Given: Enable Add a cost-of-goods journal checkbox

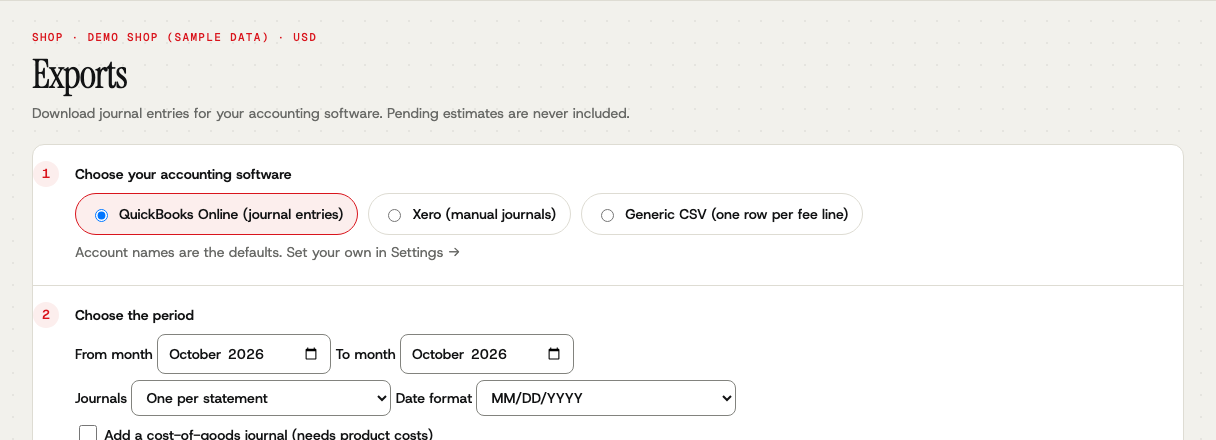Looking at the screenshot, I should click(x=88, y=434).
